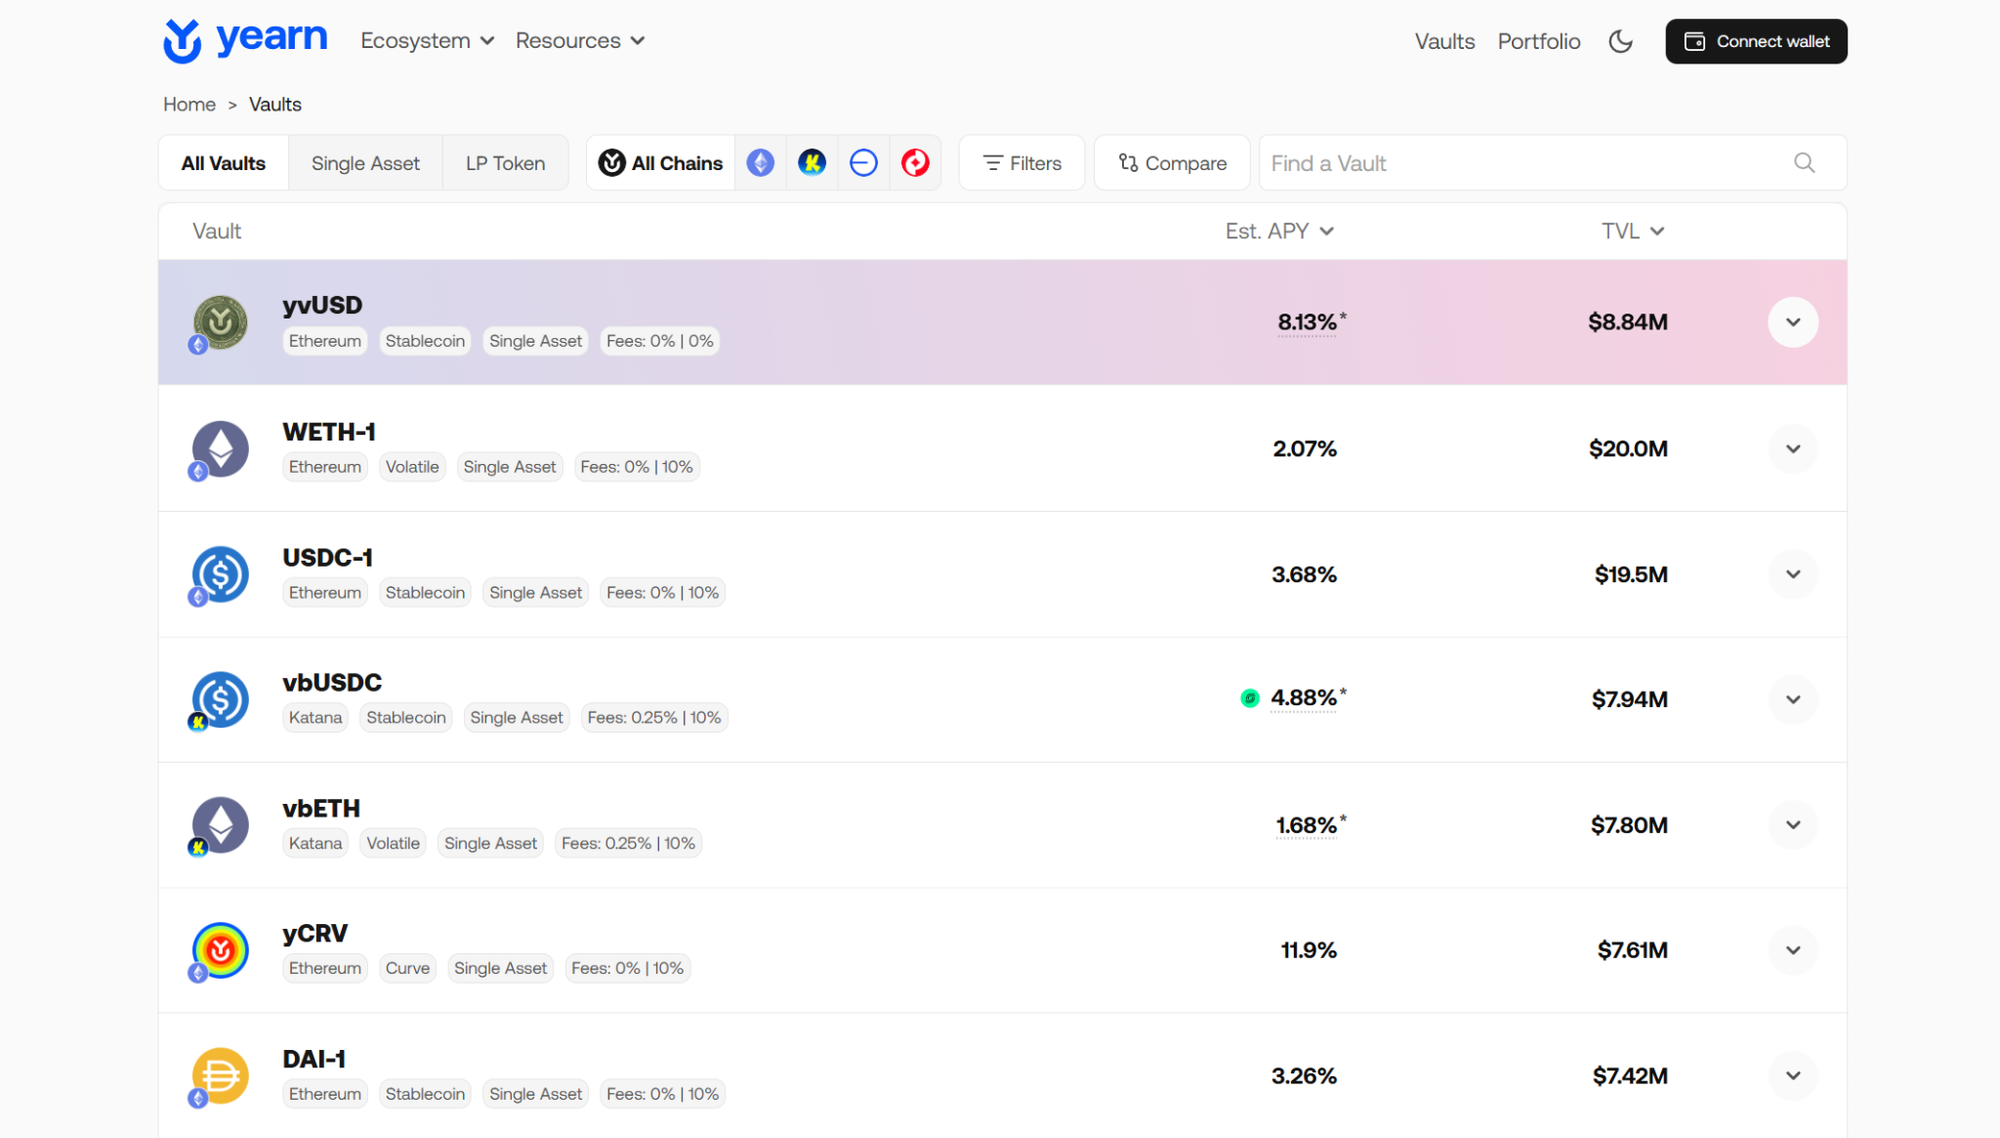Image resolution: width=2000 pixels, height=1138 pixels.
Task: Click the 11.9% APY value for yCRV
Action: pyautogui.click(x=1309, y=950)
